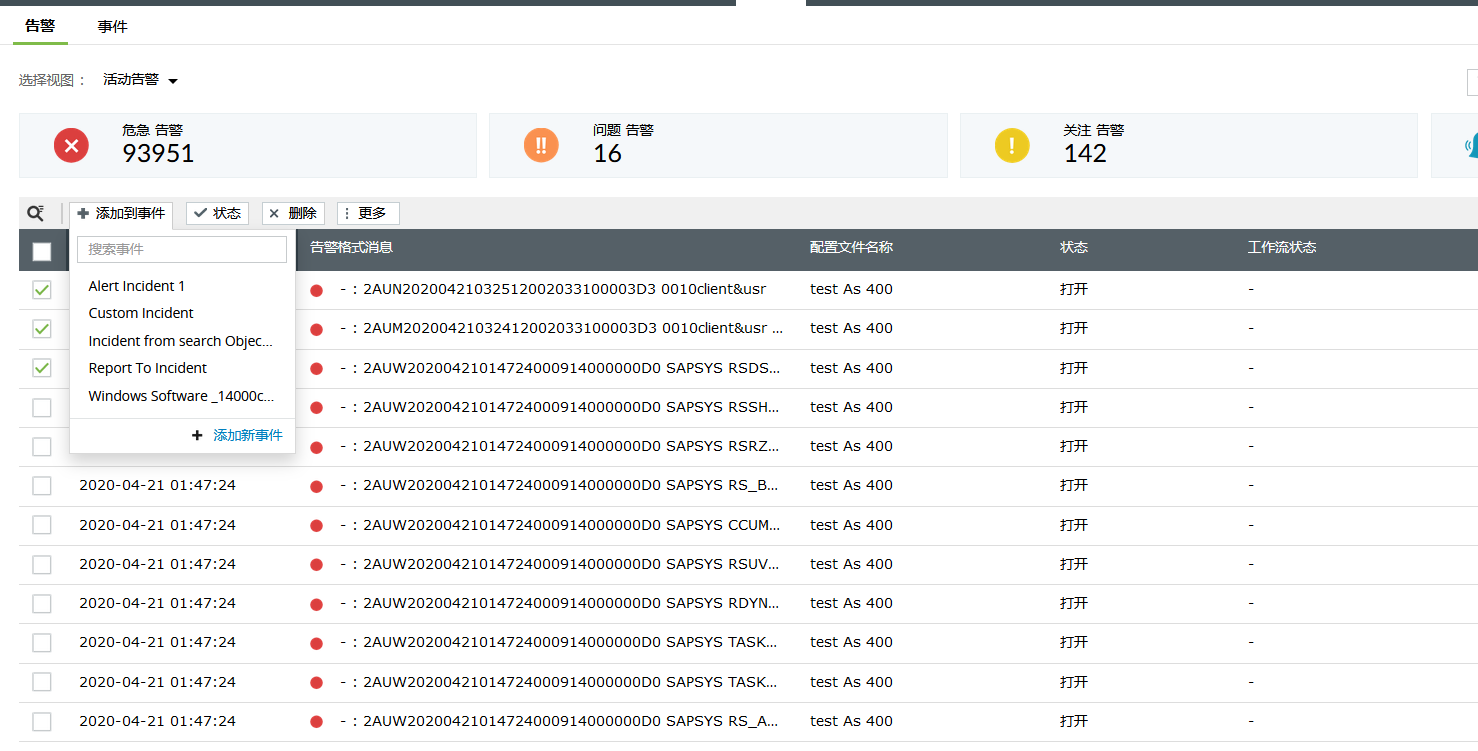
Task: Click into the 搜索事件 search field
Action: [x=182, y=249]
